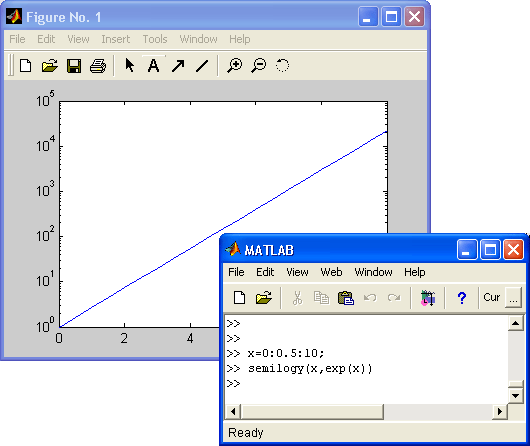
Task: Close the Figure No. 1 window
Action: (414, 17)
